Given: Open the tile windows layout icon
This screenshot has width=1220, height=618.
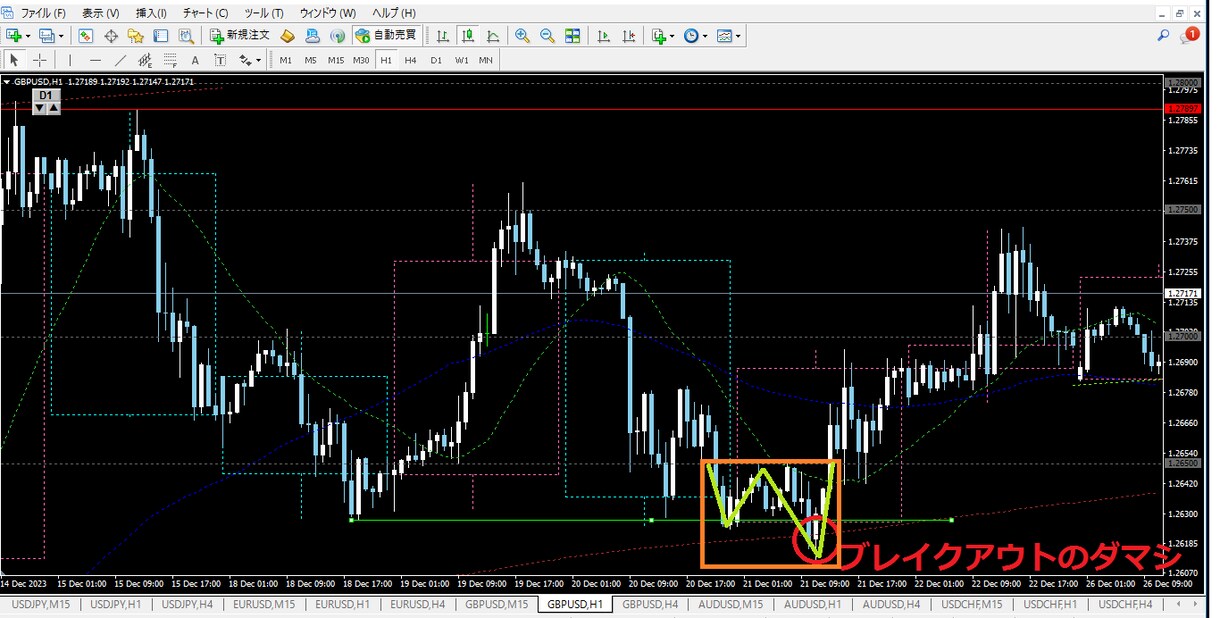Looking at the screenshot, I should [572, 36].
